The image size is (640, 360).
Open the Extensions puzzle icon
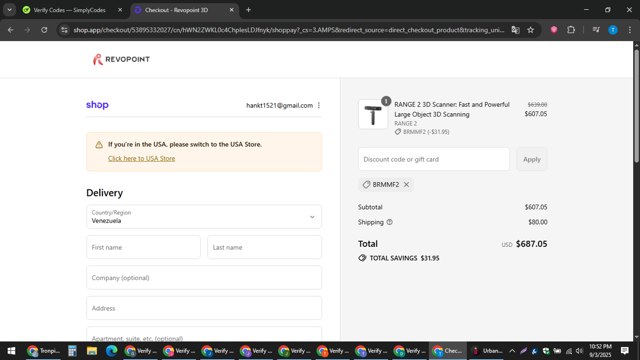[571, 30]
